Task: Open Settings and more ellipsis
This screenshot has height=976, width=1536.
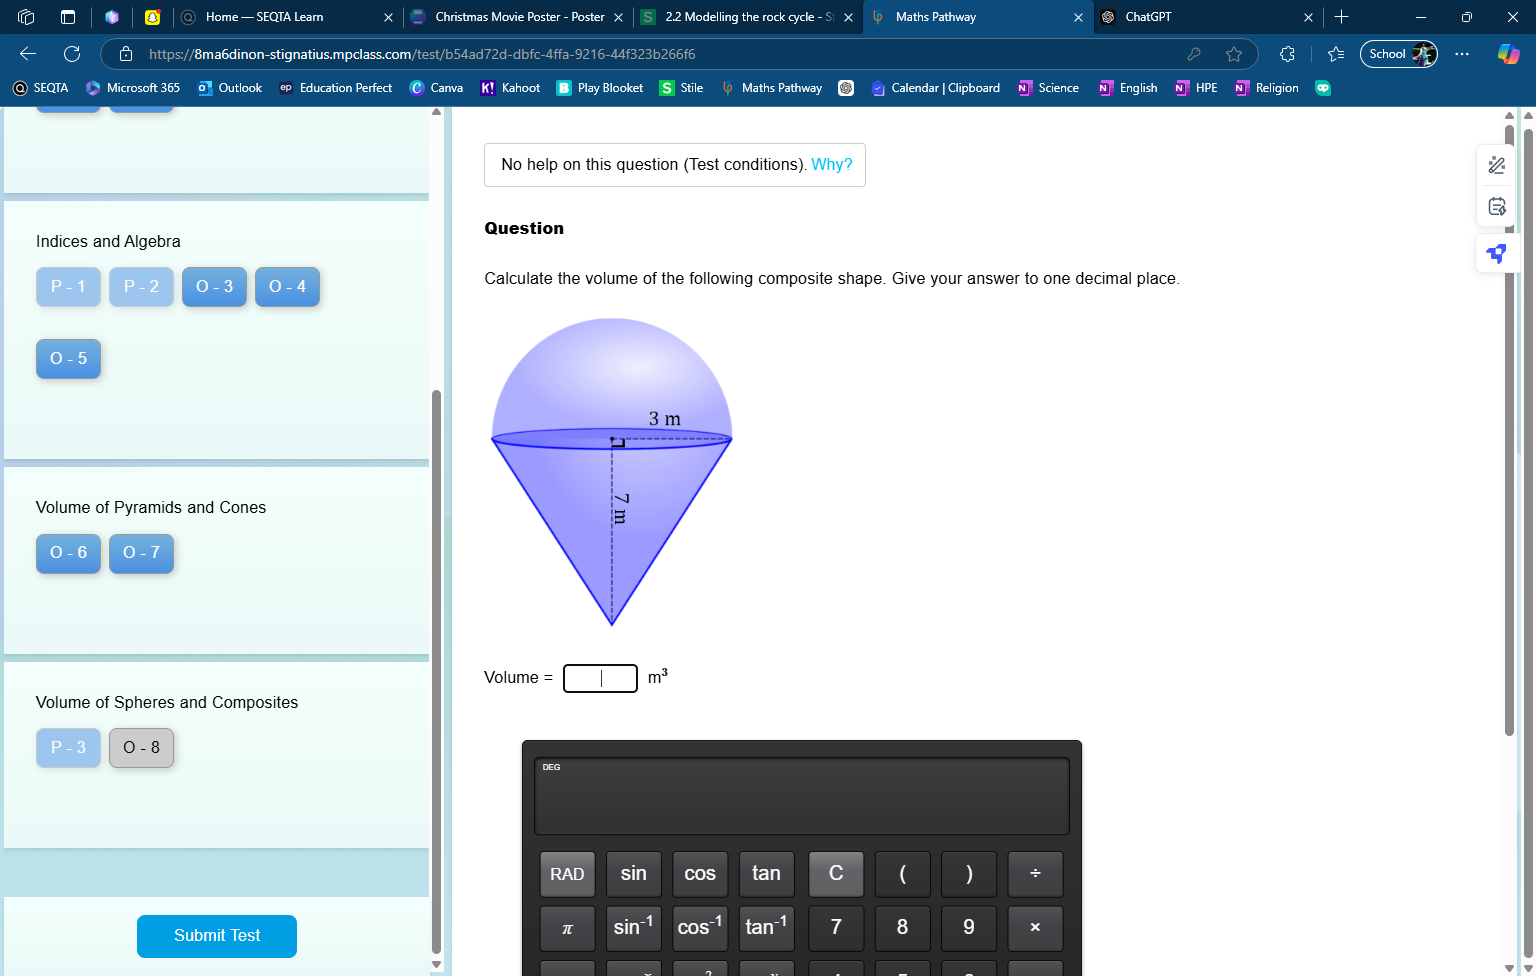Action: [x=1462, y=54]
